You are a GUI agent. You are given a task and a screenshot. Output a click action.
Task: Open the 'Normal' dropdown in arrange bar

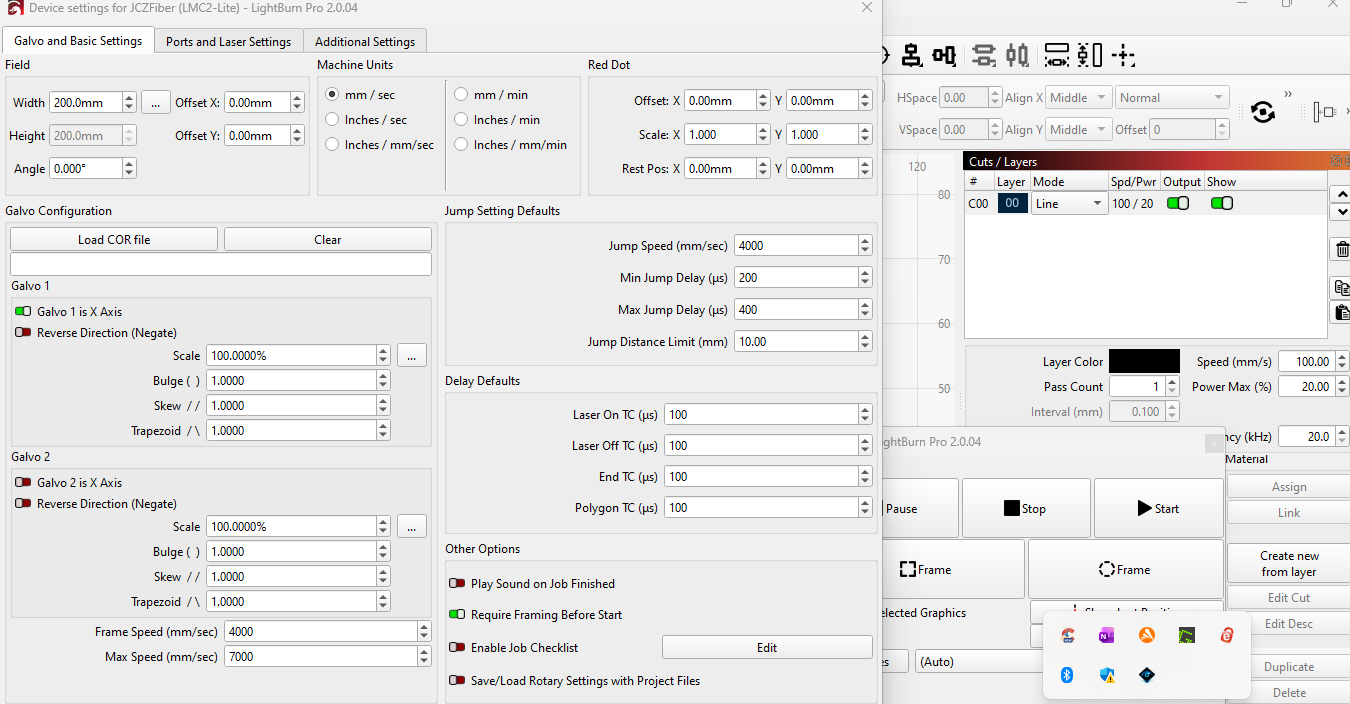click(x=1171, y=98)
